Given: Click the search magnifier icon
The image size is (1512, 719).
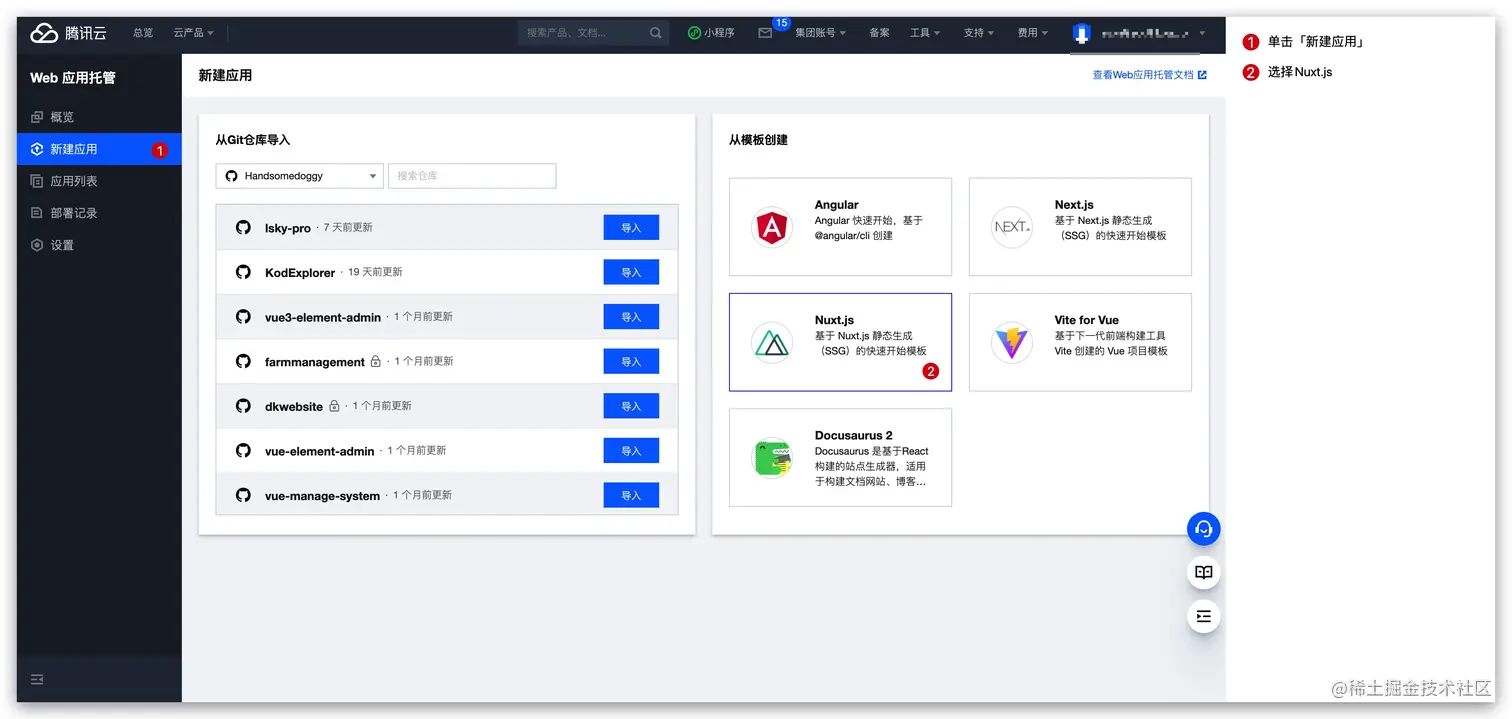Looking at the screenshot, I should coord(656,33).
